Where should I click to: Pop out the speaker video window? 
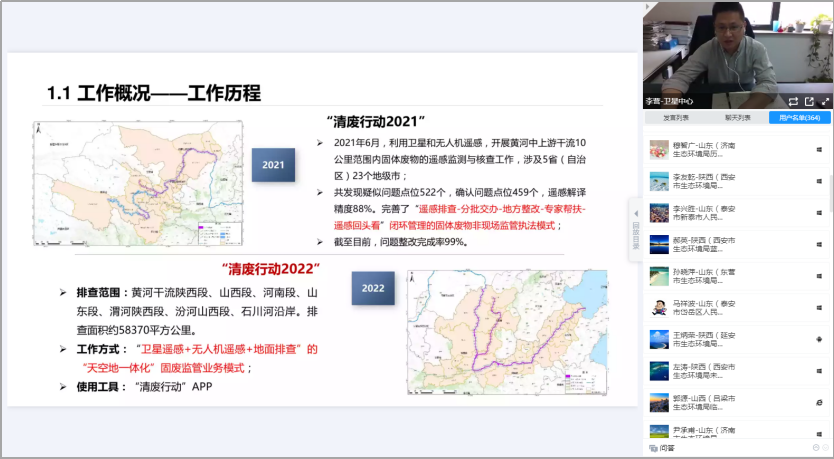click(809, 101)
